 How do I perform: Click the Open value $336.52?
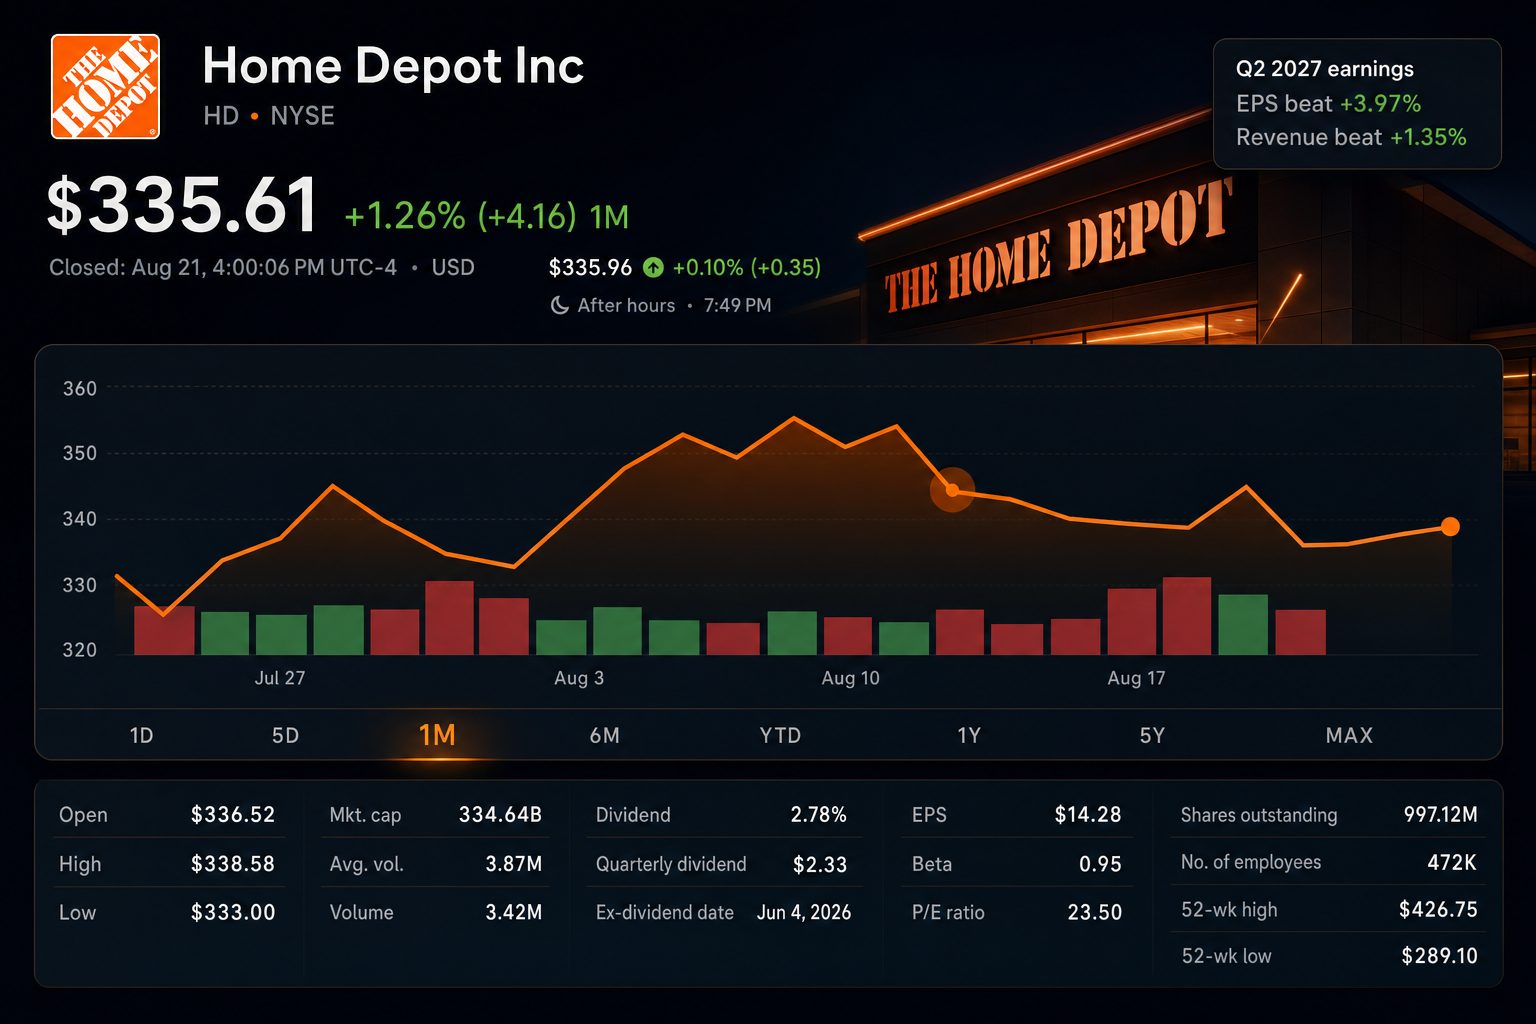(x=232, y=814)
